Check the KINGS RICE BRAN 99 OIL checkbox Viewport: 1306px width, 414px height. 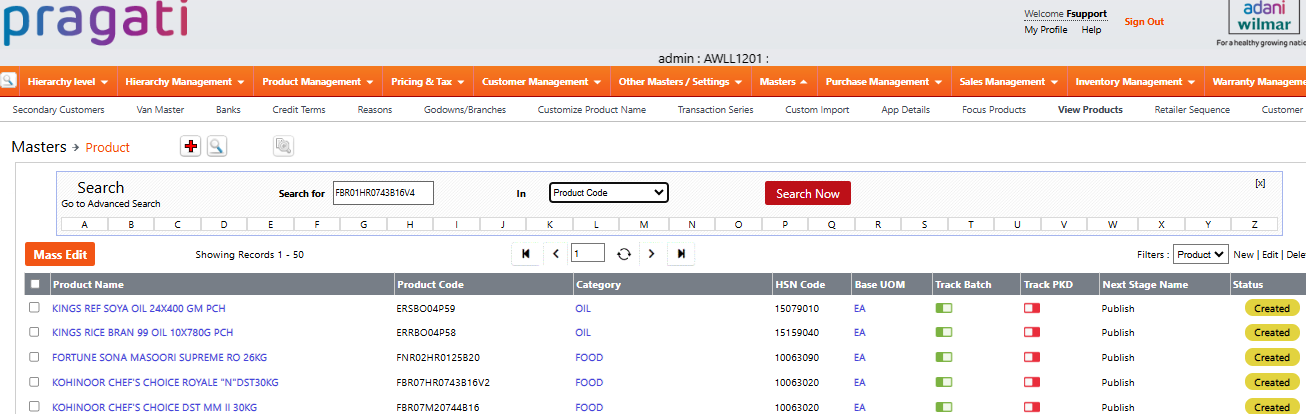pyautogui.click(x=35, y=332)
